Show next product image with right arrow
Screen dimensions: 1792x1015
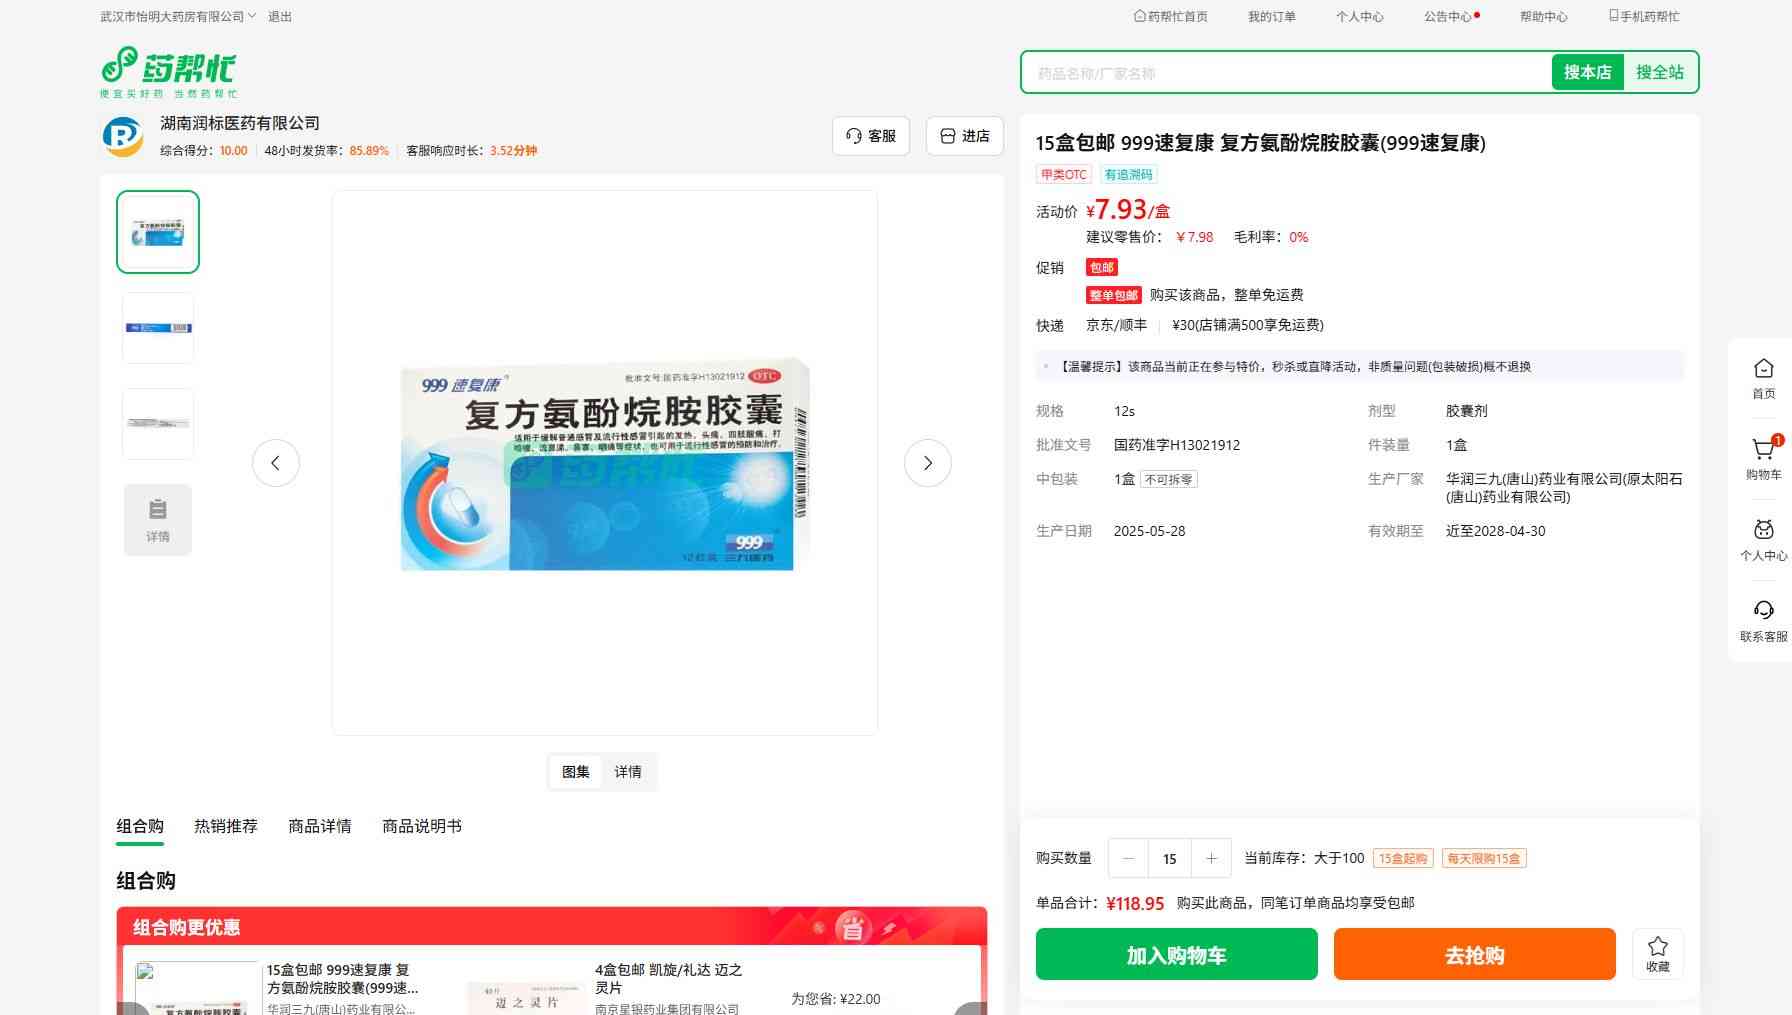(x=927, y=463)
